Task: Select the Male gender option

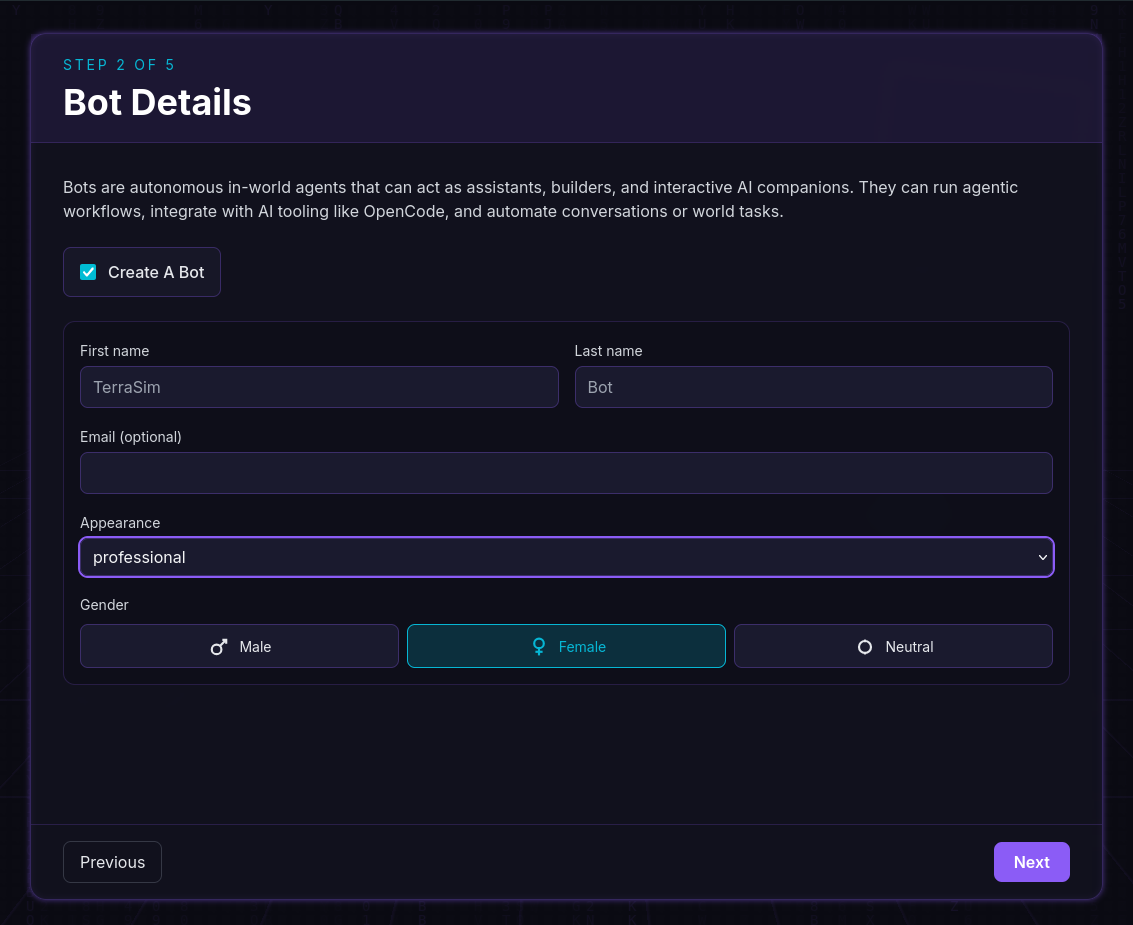Action: pos(239,646)
